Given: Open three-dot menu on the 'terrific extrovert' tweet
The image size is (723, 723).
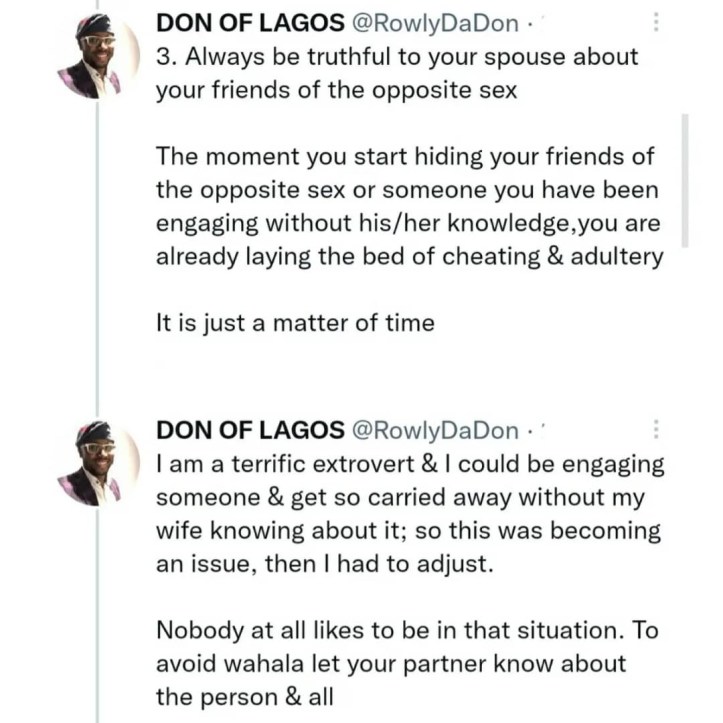Looking at the screenshot, I should tap(656, 430).
